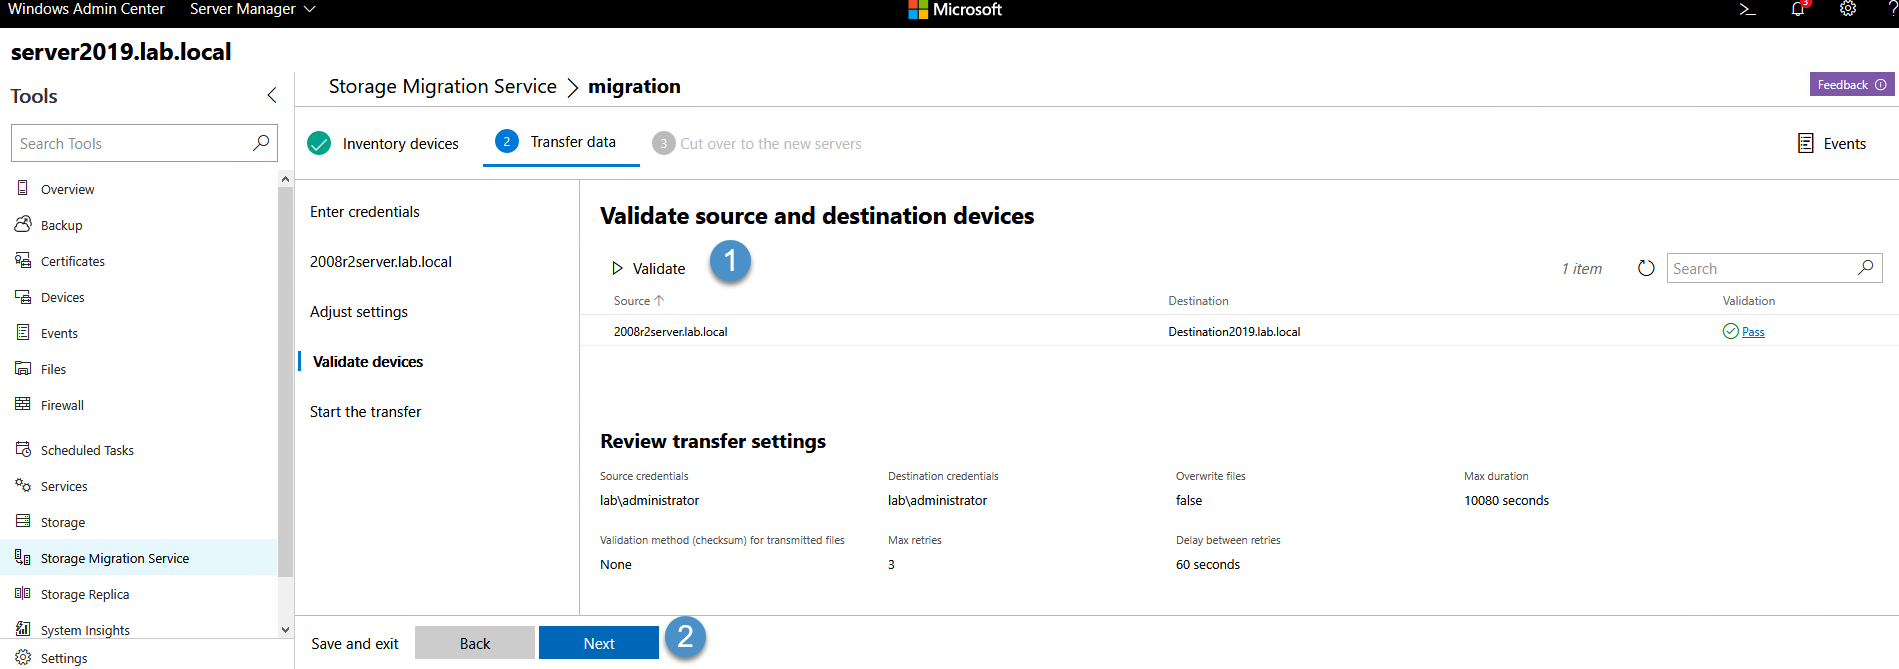The width and height of the screenshot is (1899, 669).
Task: Click the Firewall tool icon
Action: [x=23, y=404]
